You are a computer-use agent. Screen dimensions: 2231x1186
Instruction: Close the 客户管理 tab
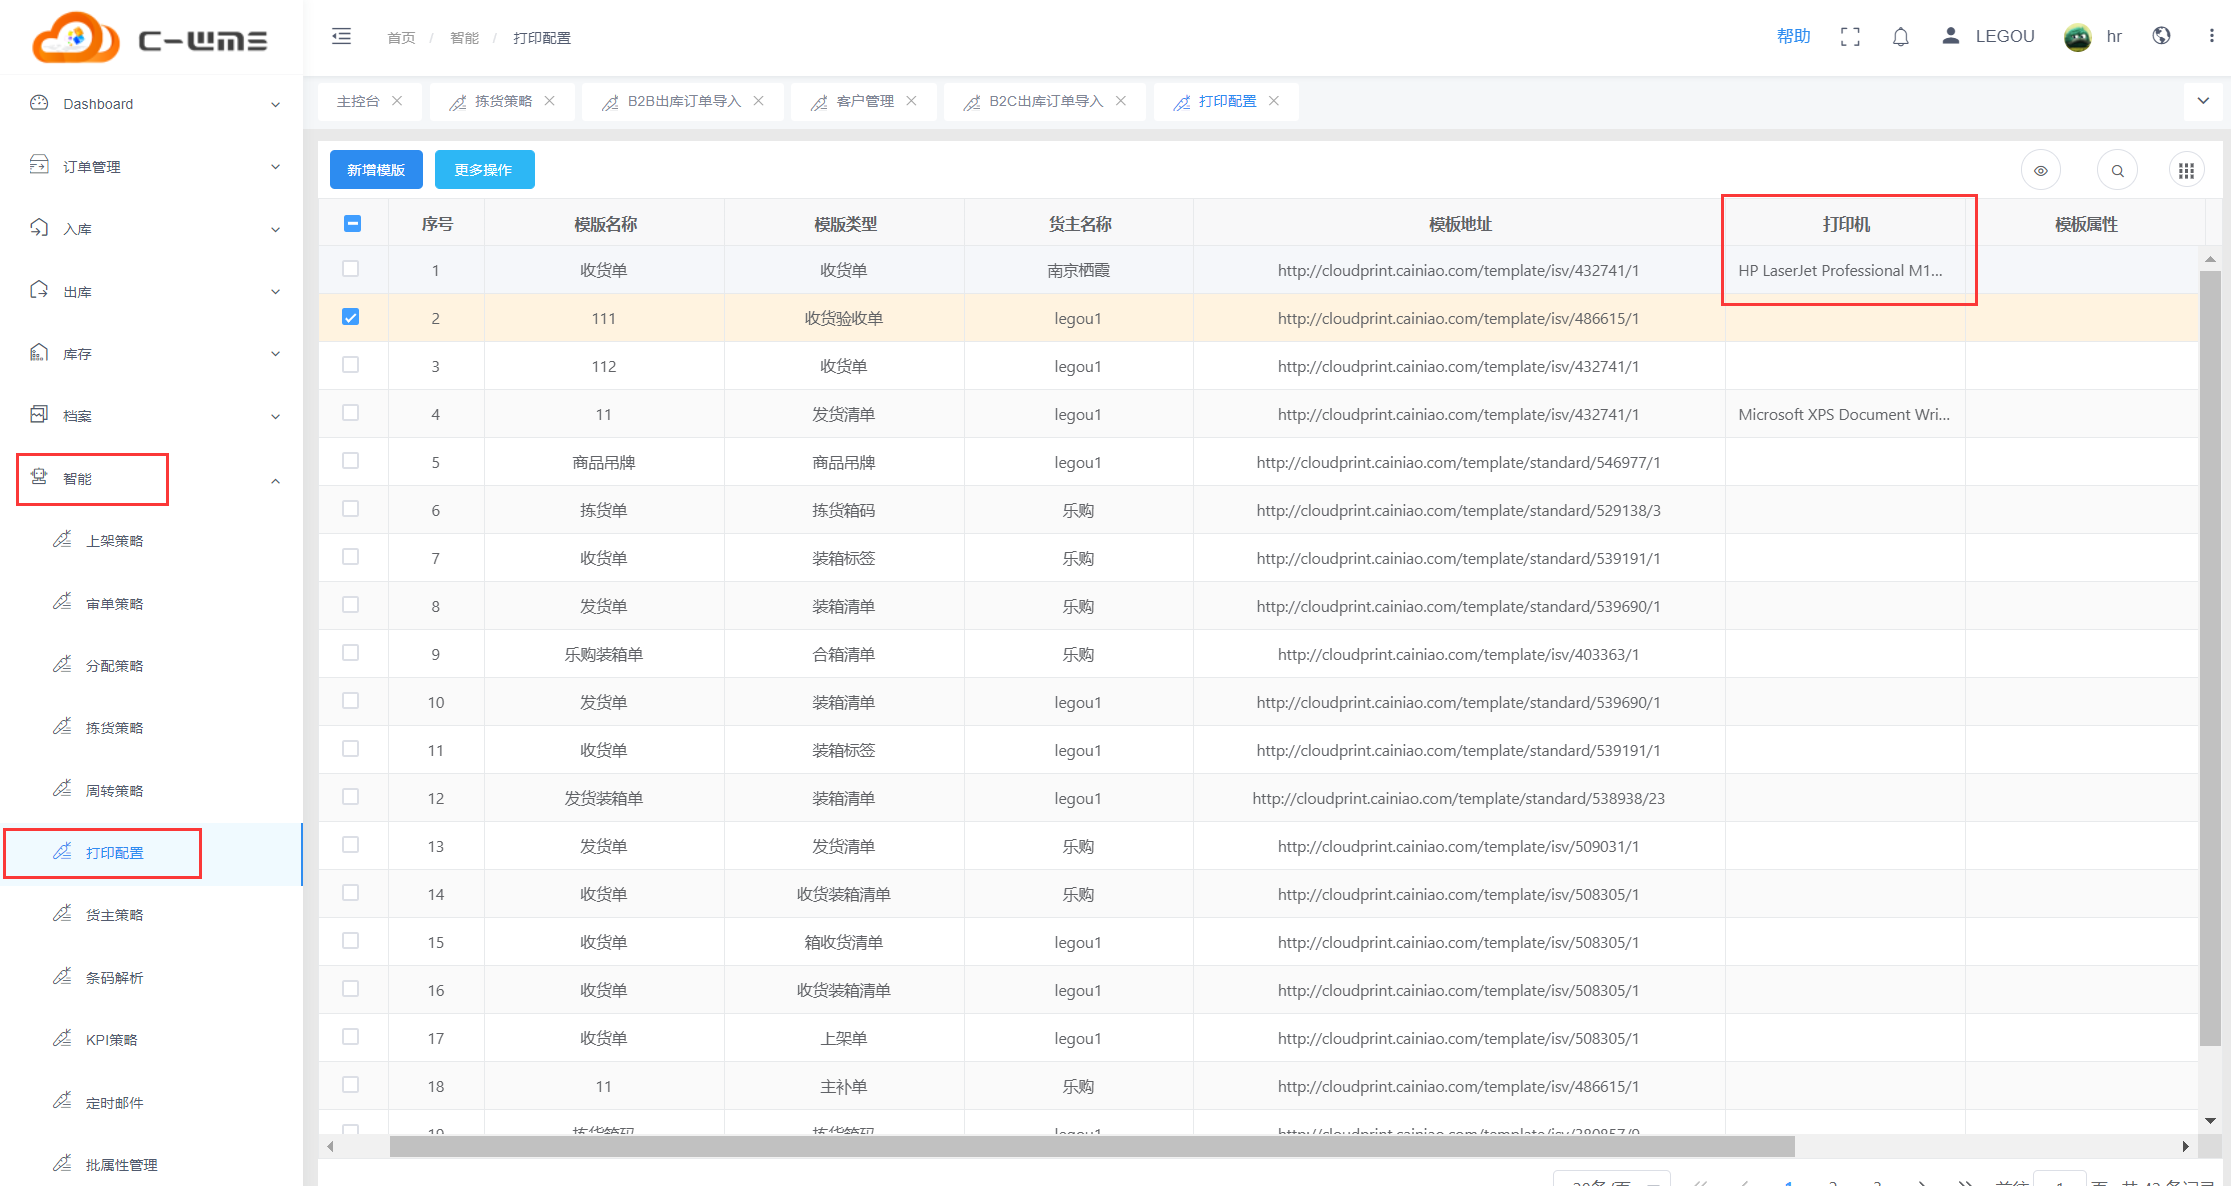coord(911,101)
